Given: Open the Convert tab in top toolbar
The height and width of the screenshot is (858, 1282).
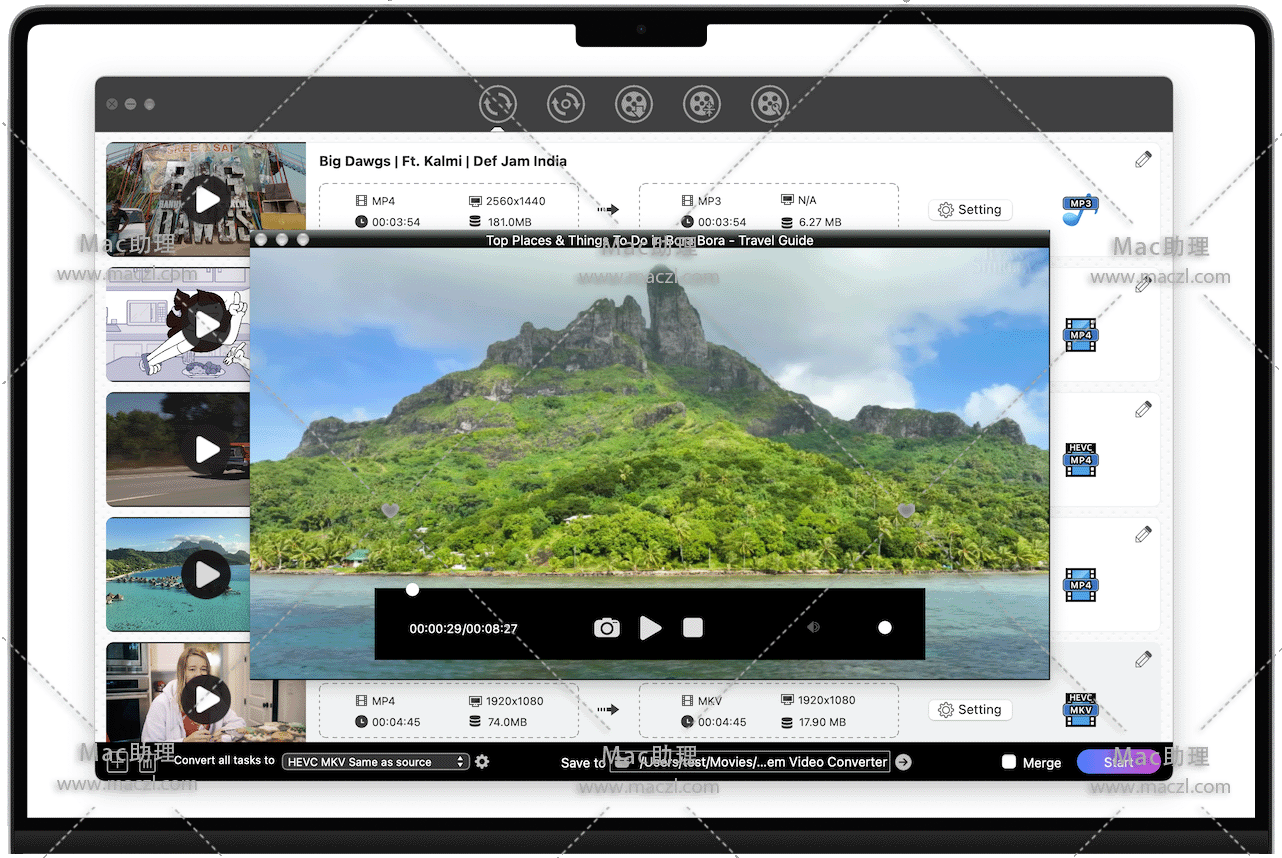Looking at the screenshot, I should coord(497,103).
